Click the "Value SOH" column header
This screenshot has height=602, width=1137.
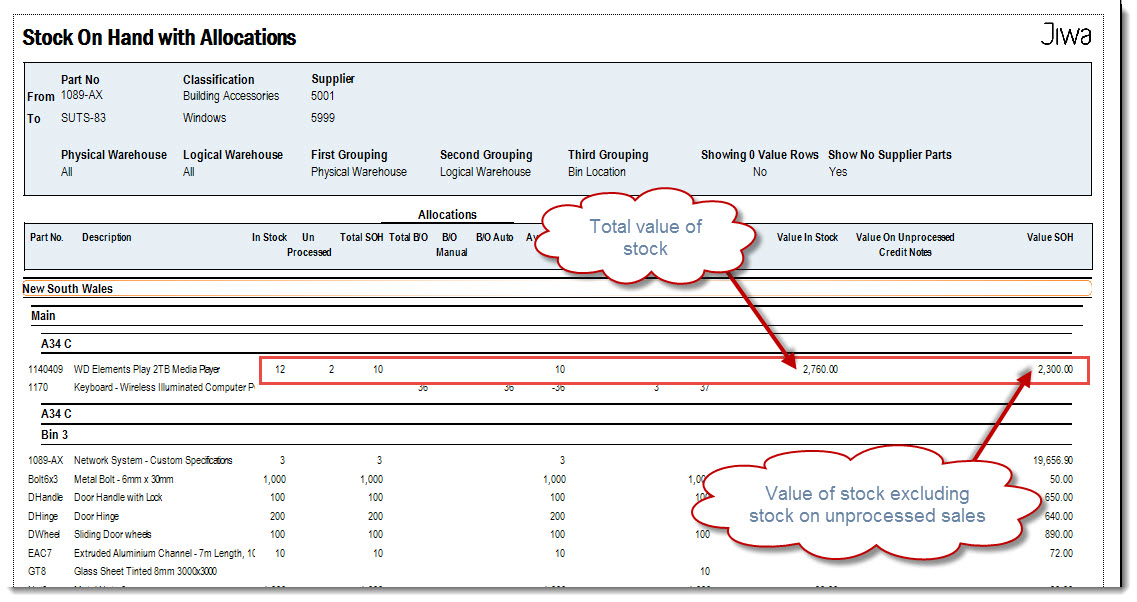(x=1050, y=237)
